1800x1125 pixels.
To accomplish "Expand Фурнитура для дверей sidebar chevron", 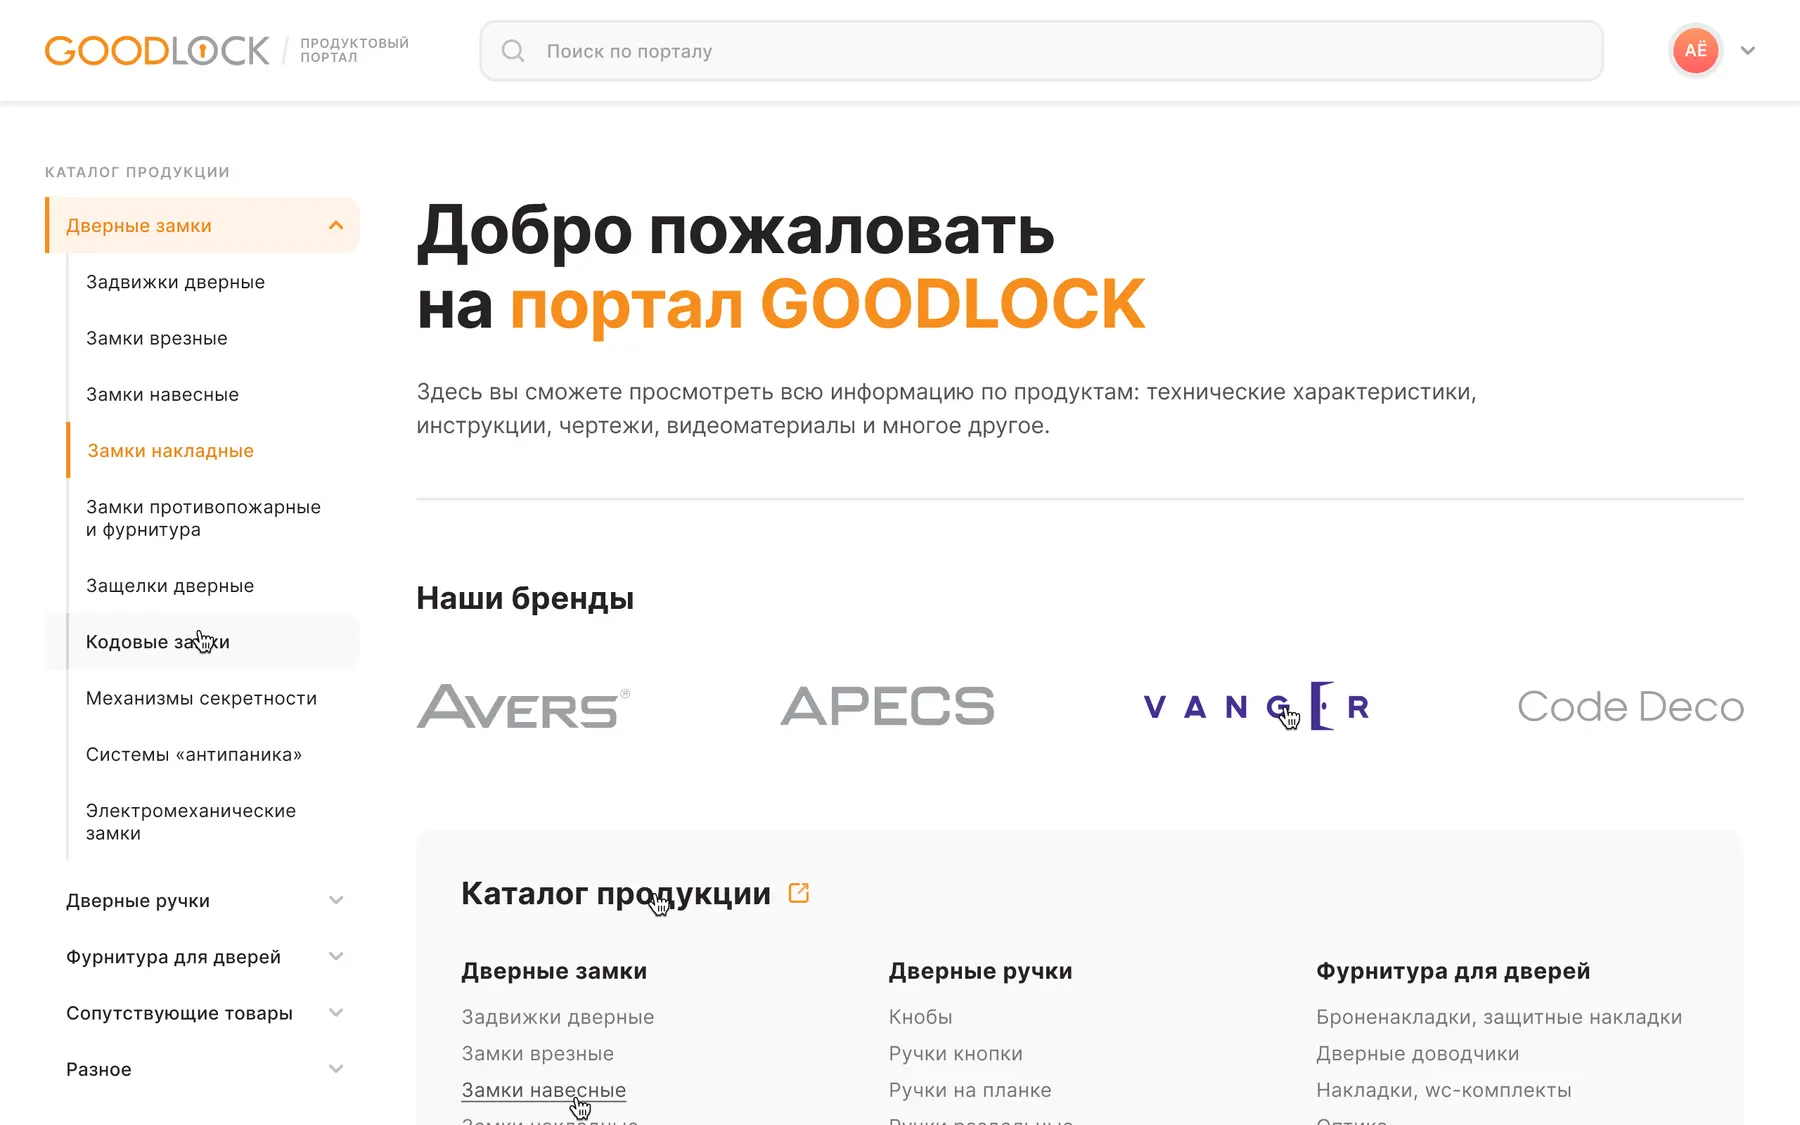I will 336,957.
